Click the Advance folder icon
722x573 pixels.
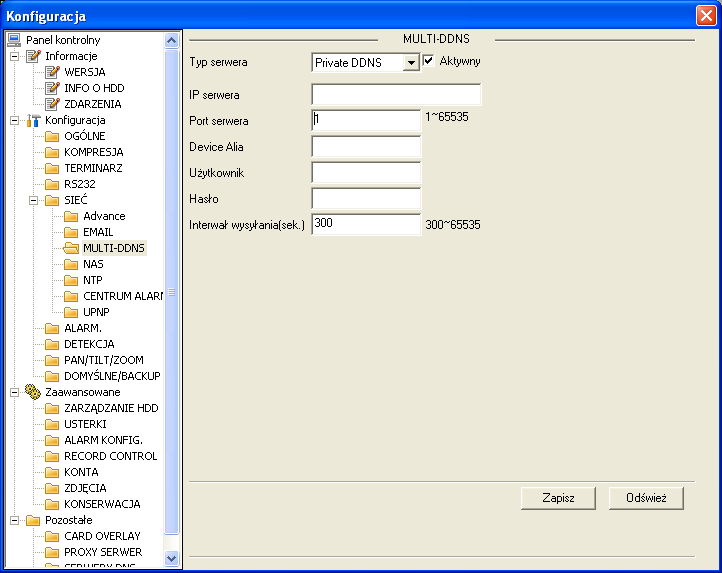[71, 216]
